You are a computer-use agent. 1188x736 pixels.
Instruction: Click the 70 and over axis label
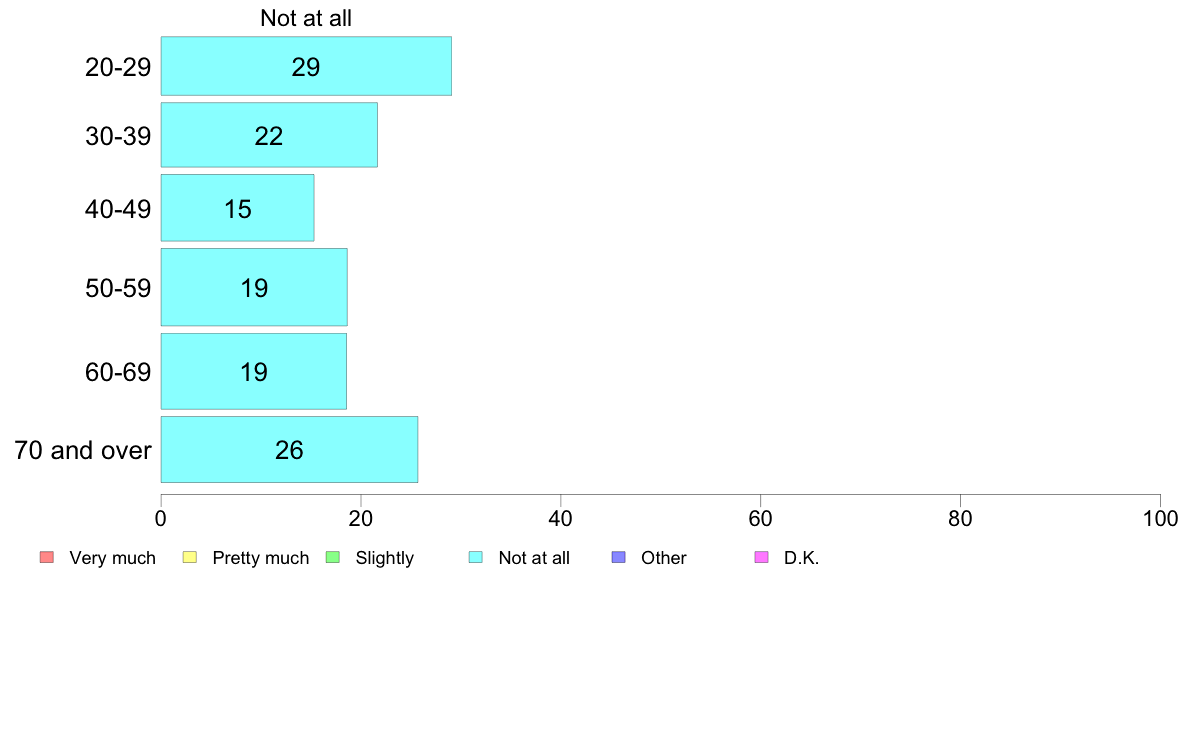(83, 450)
